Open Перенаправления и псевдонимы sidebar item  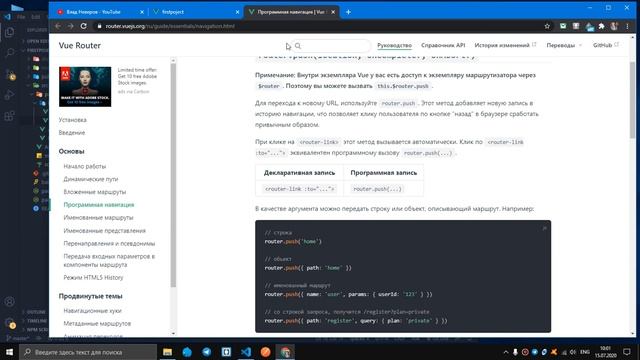click(109, 243)
